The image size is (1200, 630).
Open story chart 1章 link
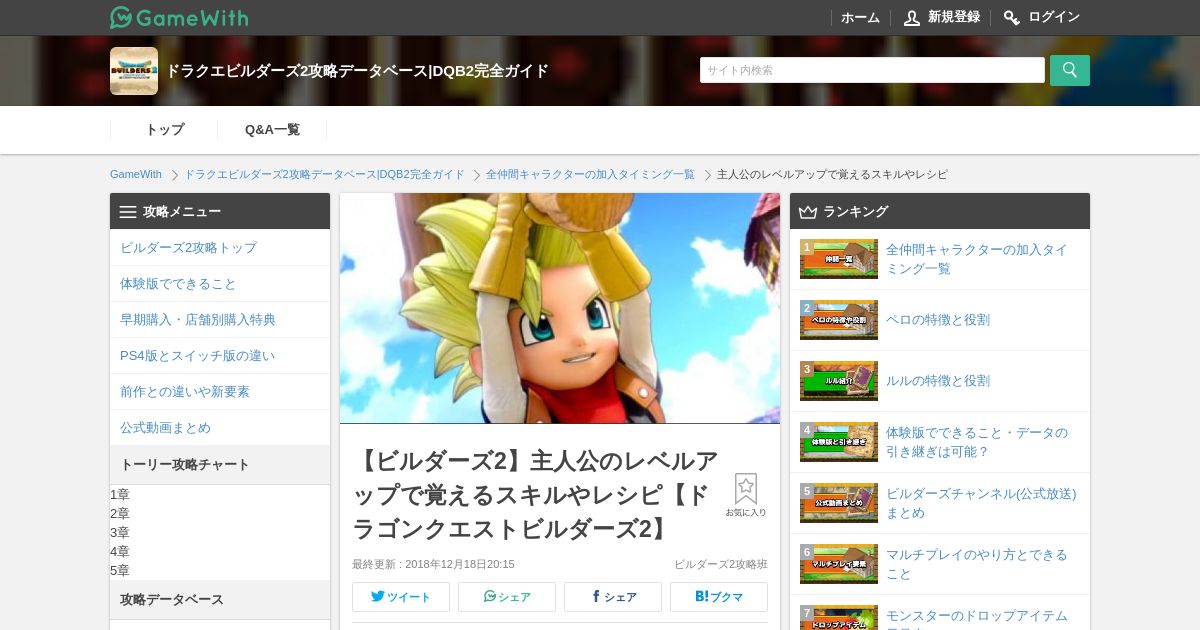pos(120,494)
